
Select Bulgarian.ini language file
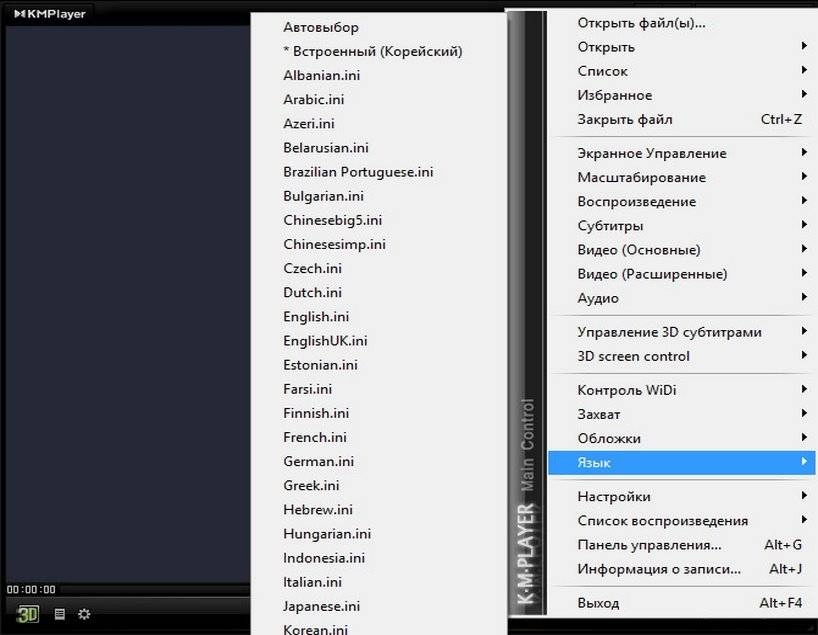379,196
